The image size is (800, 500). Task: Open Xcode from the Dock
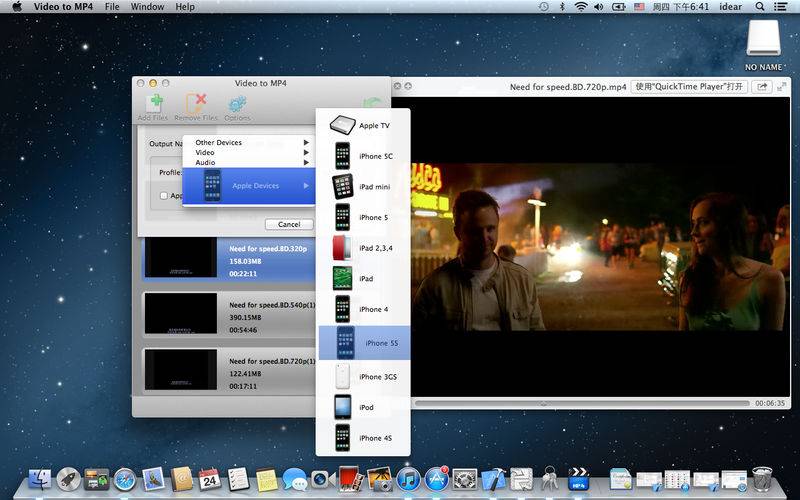coord(493,480)
